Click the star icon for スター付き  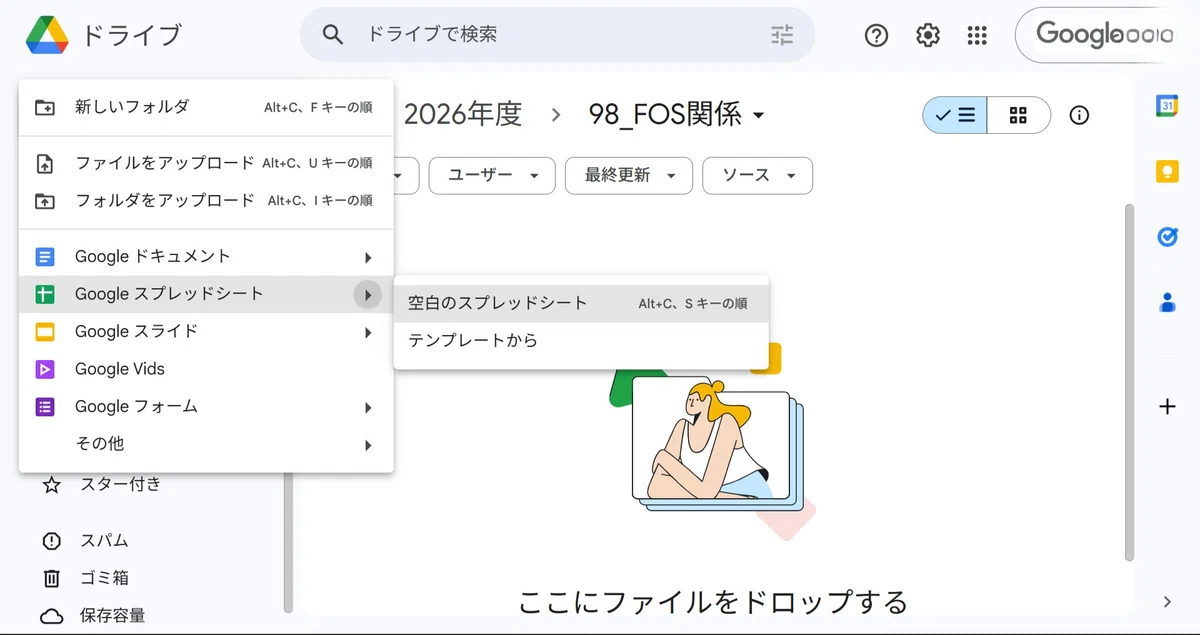click(x=51, y=485)
